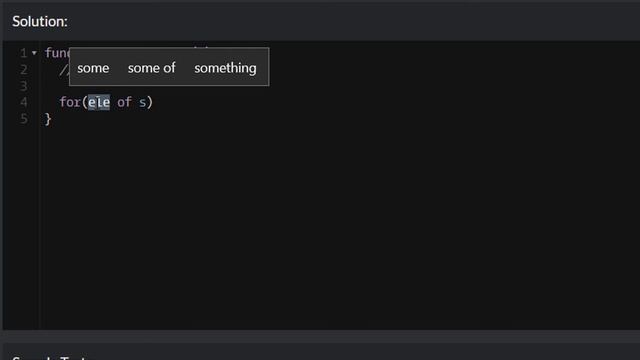The image size is (640, 360).
Task: Select line number 2 in the gutter
Action: [x=24, y=69]
